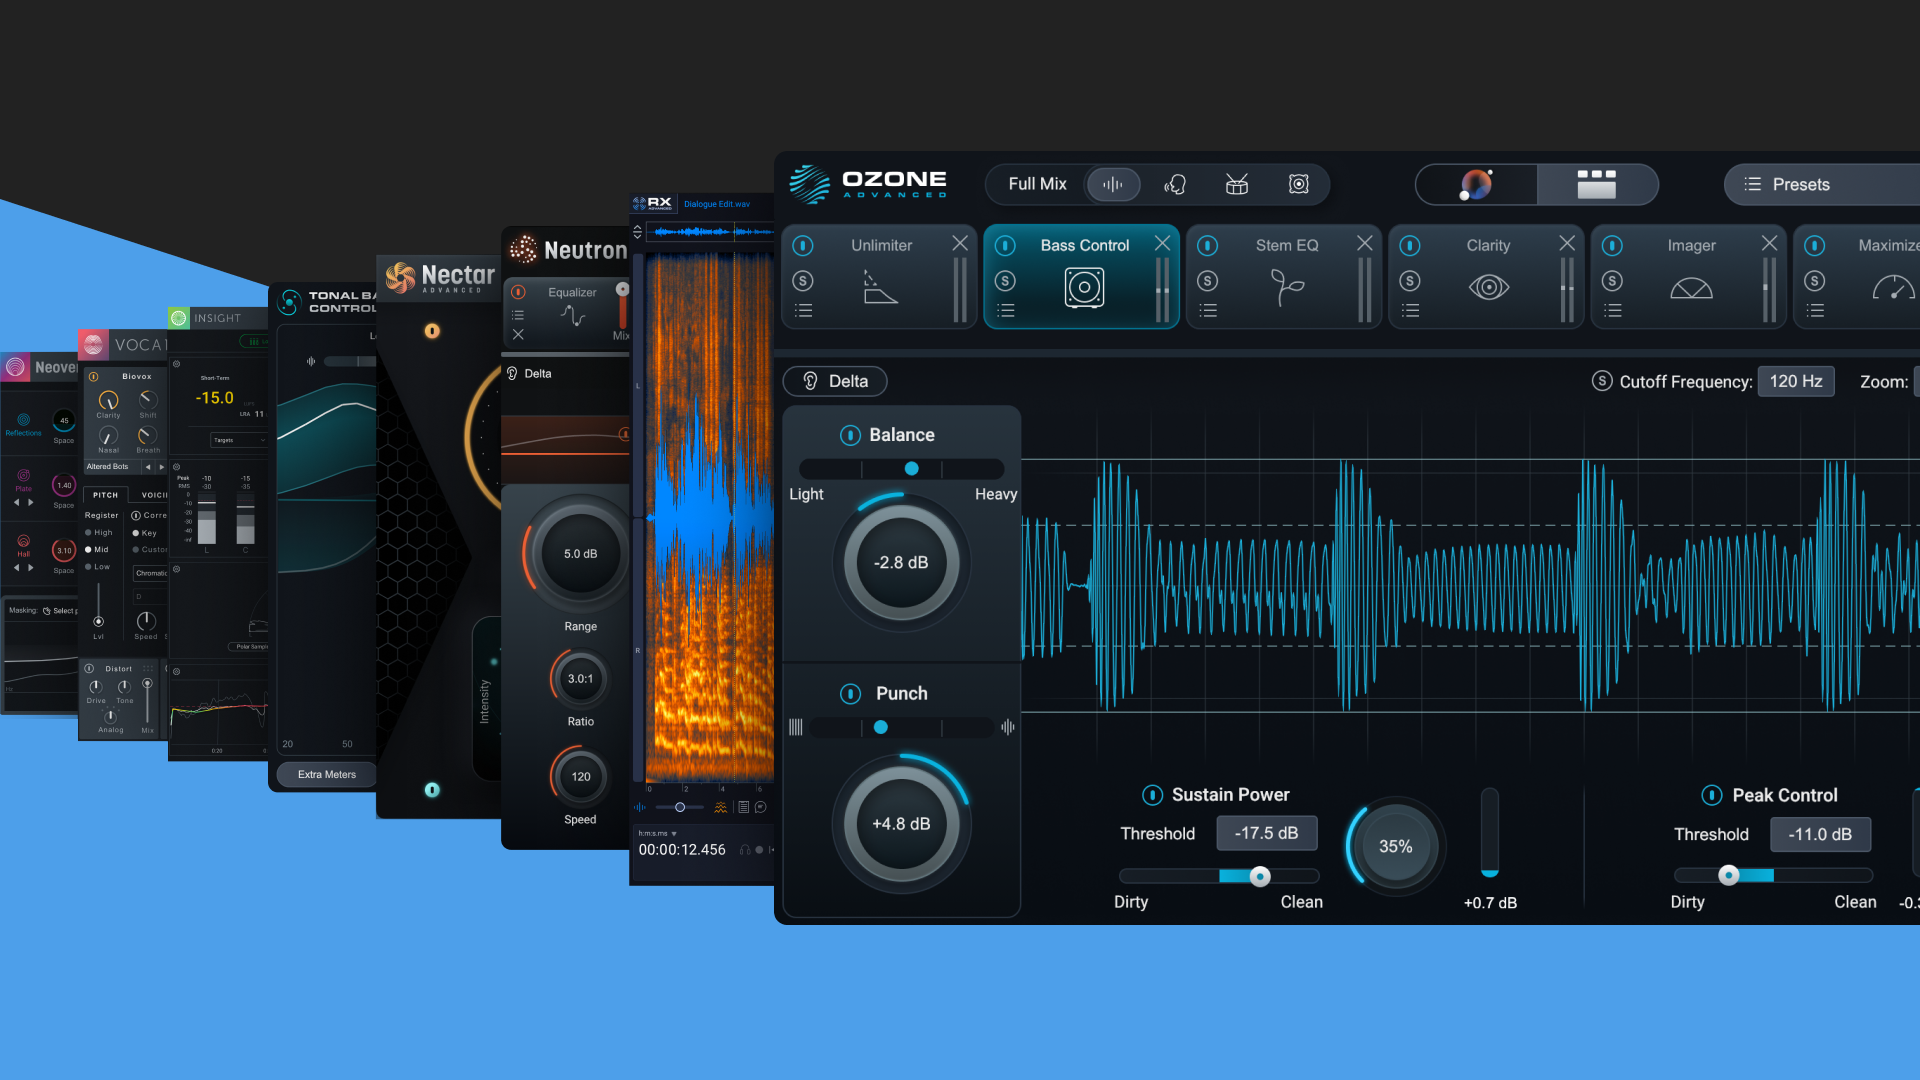Select the bass speaker stem focus icon
This screenshot has height=1080, width=1920.
pos(1299,184)
